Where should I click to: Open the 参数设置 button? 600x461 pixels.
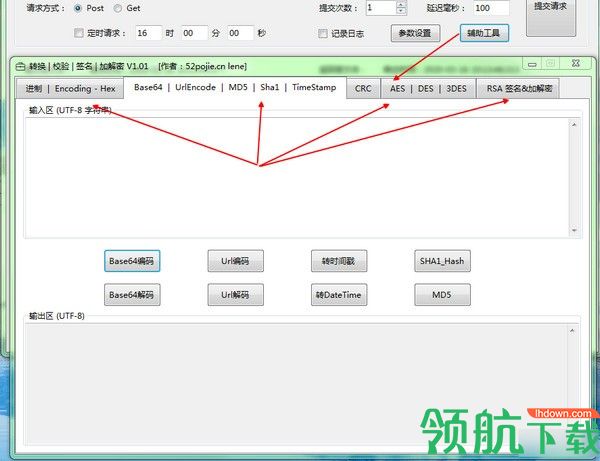[415, 33]
